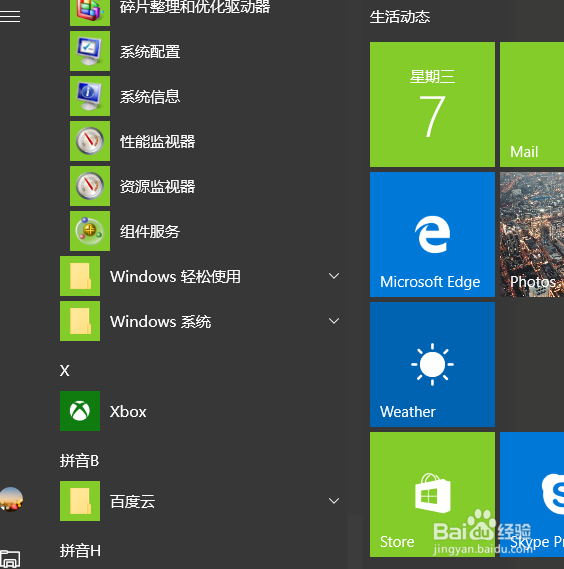Open the Photos tile
Viewport: 564px width, 569px height.
pos(532,234)
